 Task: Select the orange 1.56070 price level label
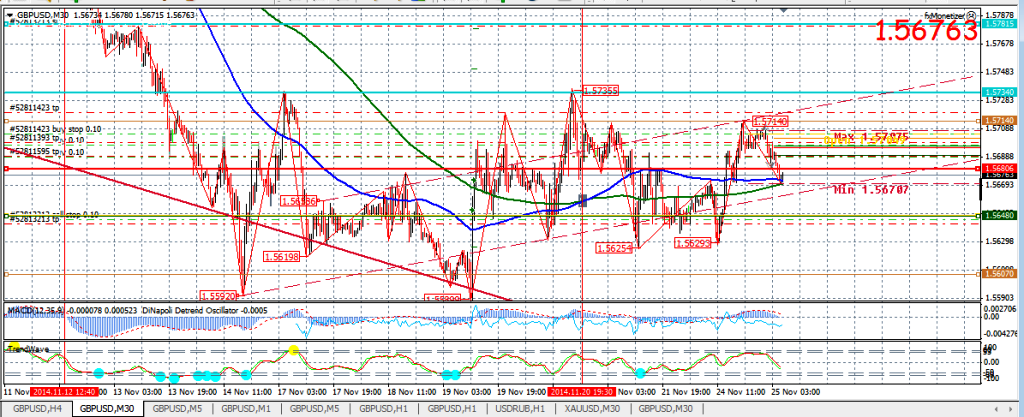(x=999, y=275)
